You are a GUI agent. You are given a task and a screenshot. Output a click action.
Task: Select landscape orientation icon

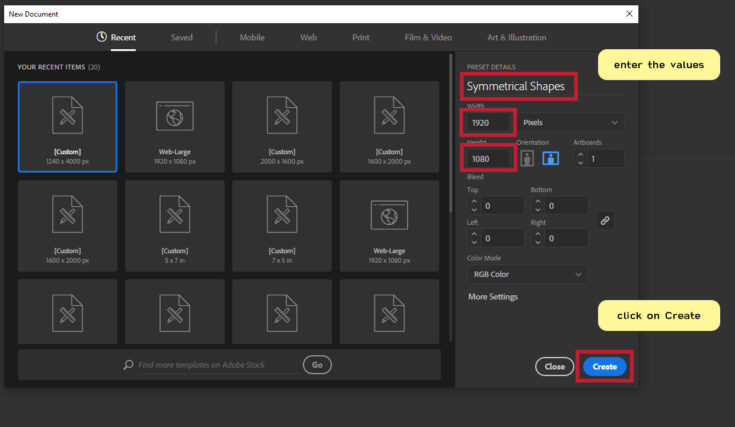point(550,159)
